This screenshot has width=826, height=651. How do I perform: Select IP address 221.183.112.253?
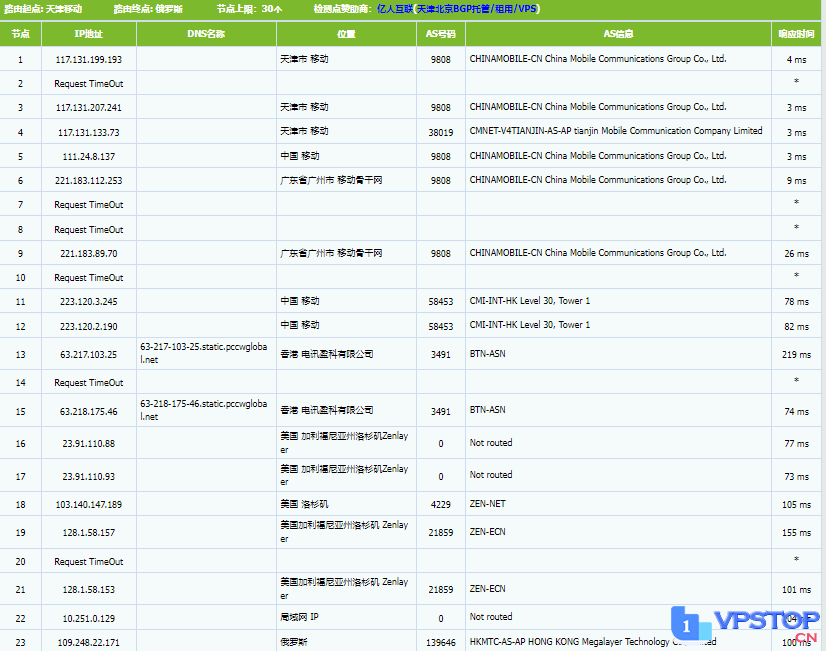88,181
